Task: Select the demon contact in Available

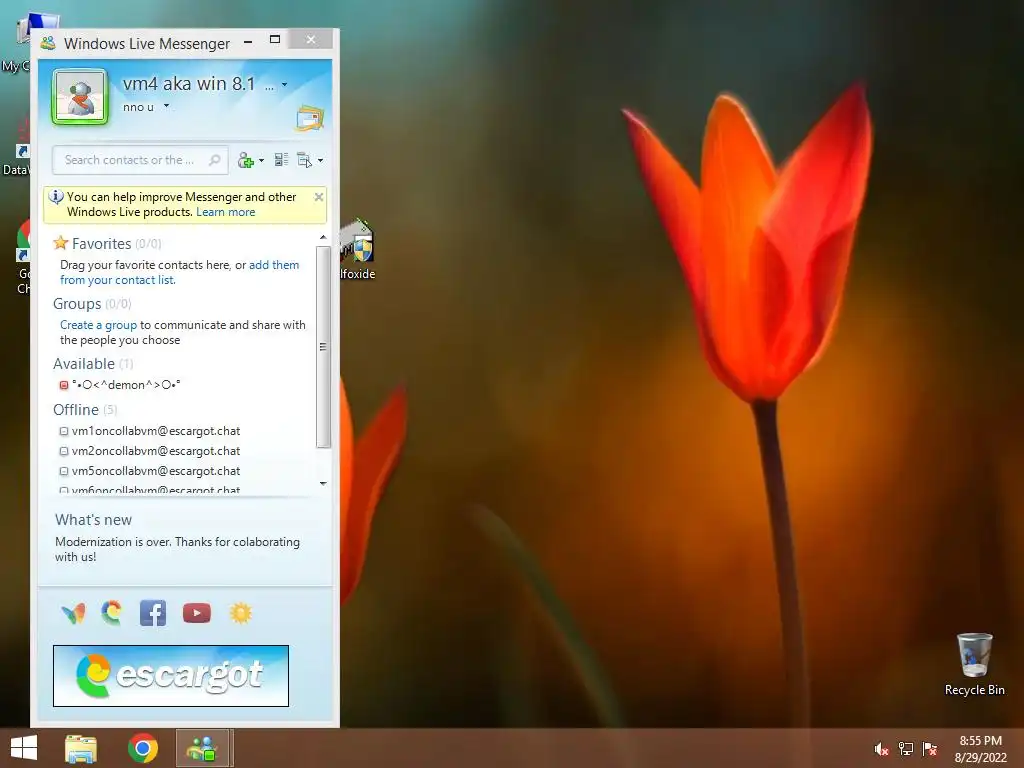Action: pos(126,385)
